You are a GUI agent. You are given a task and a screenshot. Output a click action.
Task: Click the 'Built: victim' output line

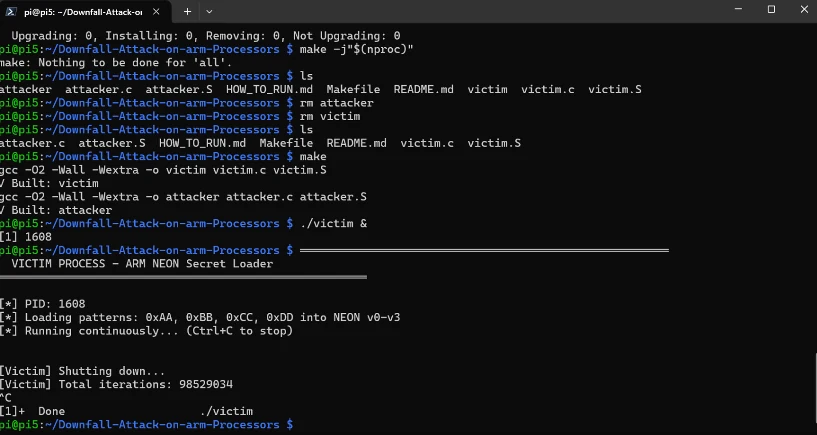(49, 184)
